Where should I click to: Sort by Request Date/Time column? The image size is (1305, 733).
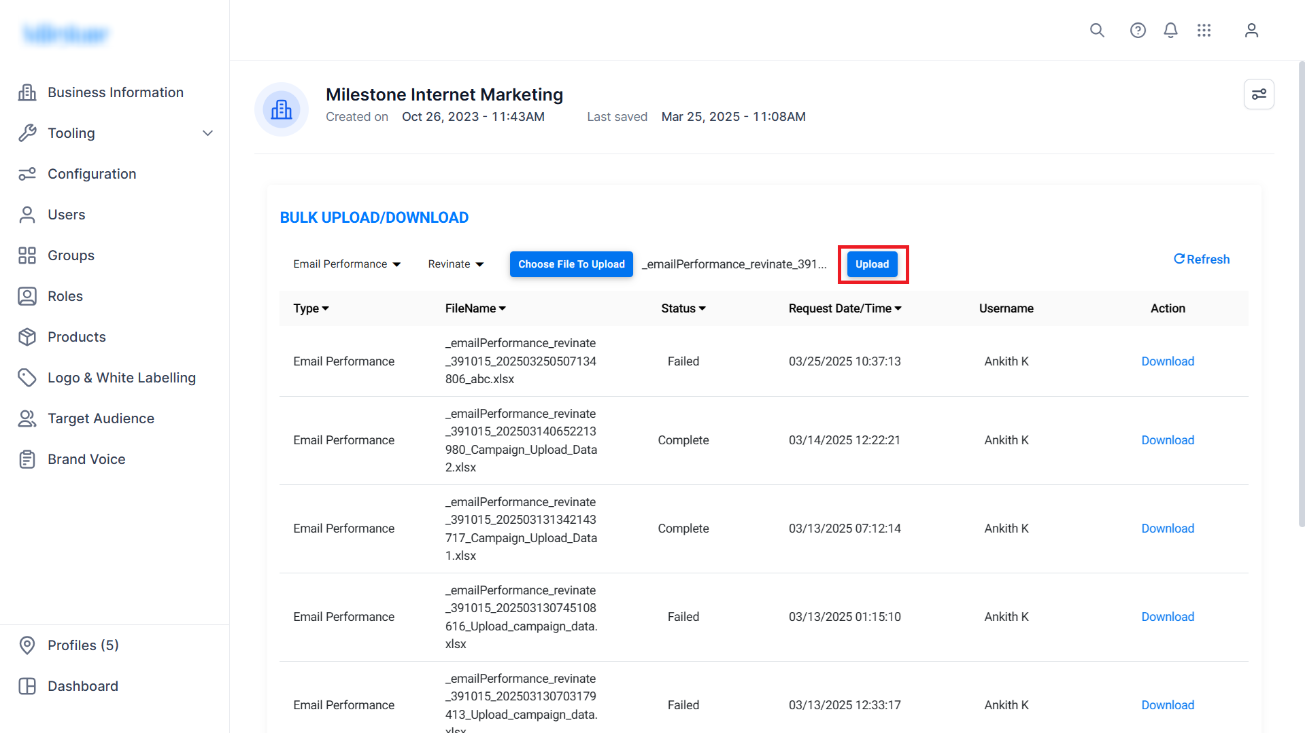845,308
